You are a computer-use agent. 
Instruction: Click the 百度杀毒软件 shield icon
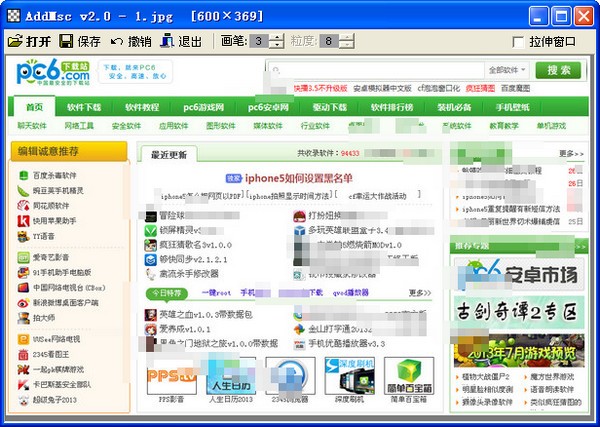[23, 176]
